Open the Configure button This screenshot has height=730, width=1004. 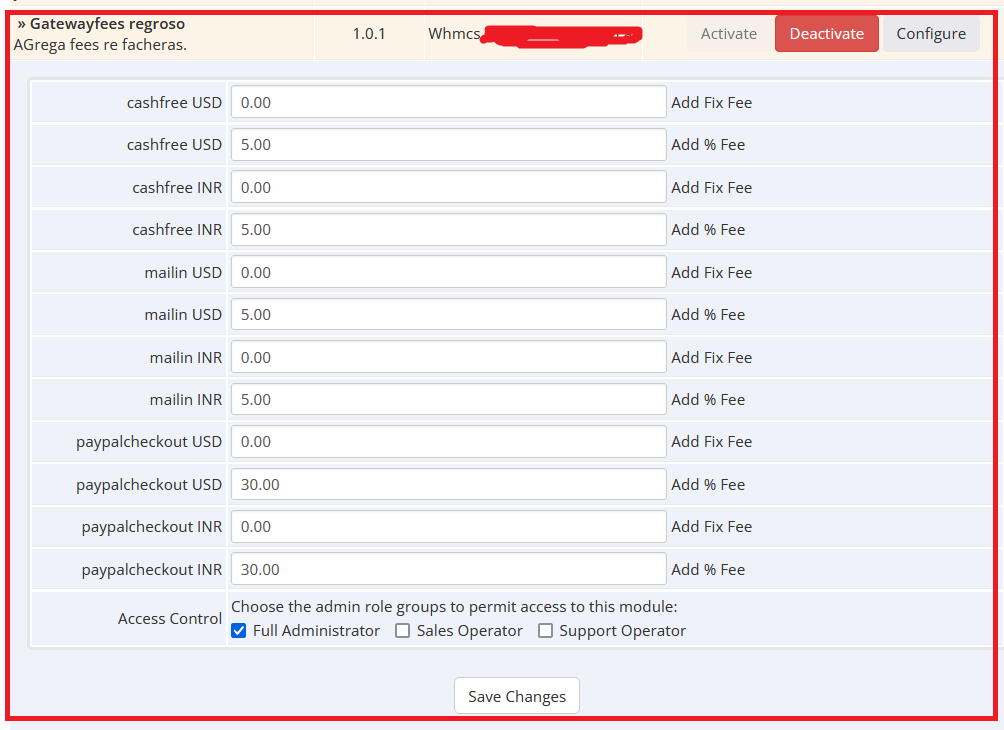point(930,34)
